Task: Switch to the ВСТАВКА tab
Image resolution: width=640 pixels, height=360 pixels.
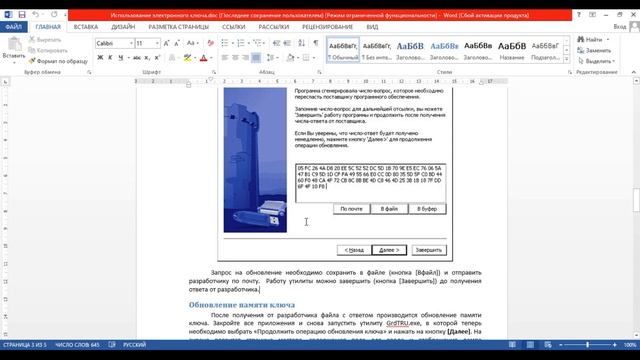Action: pyautogui.click(x=86, y=27)
